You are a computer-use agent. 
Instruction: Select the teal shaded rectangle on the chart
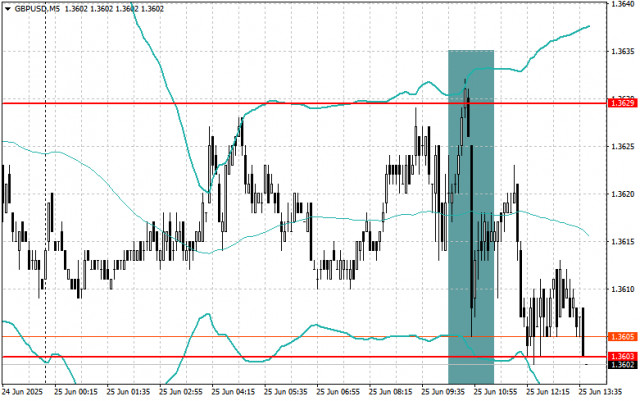[471, 217]
